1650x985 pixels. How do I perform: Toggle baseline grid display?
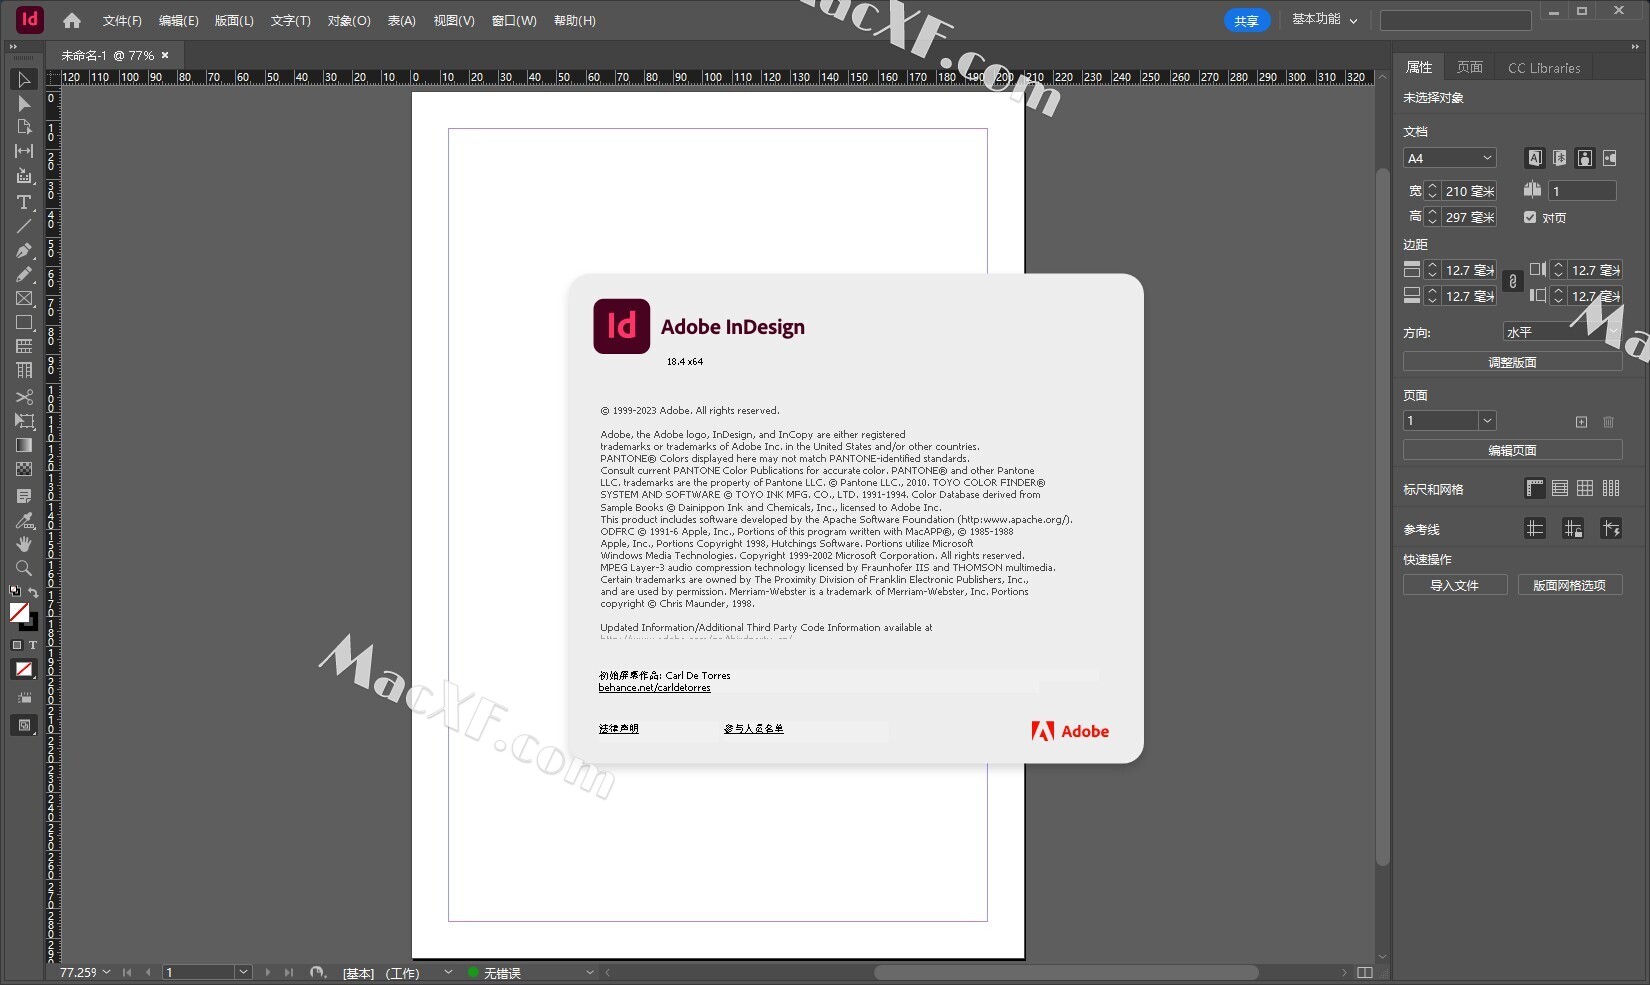click(x=1560, y=488)
